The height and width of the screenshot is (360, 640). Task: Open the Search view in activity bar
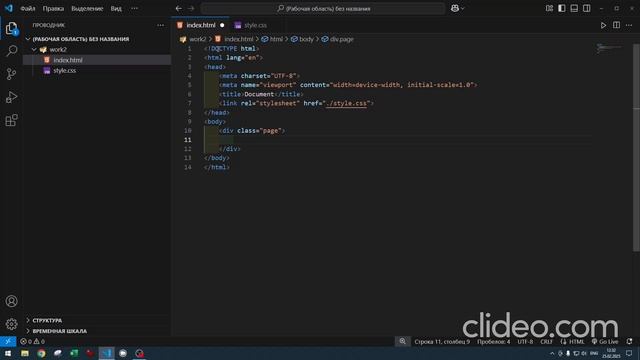(x=11, y=51)
